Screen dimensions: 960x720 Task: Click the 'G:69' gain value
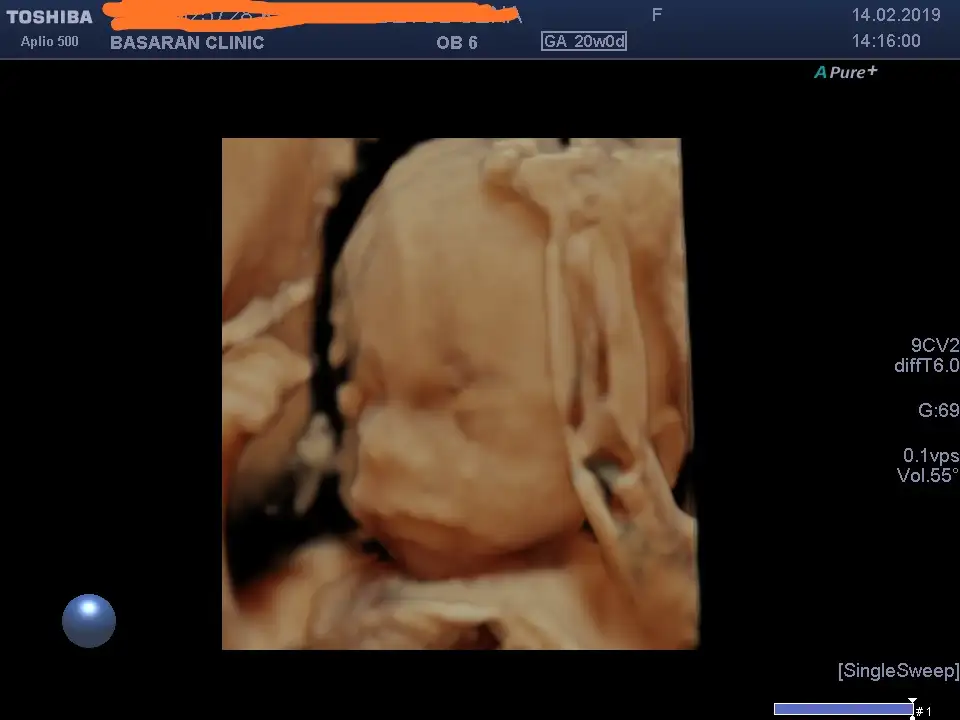(938, 410)
